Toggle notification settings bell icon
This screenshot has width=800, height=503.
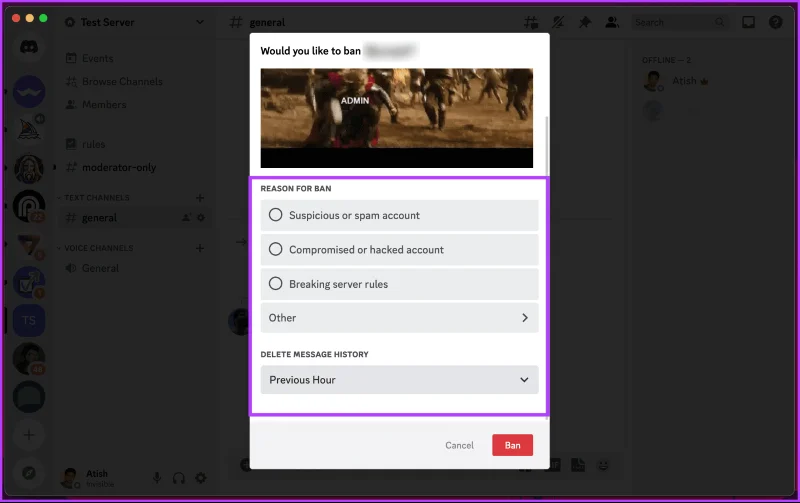pos(558,22)
